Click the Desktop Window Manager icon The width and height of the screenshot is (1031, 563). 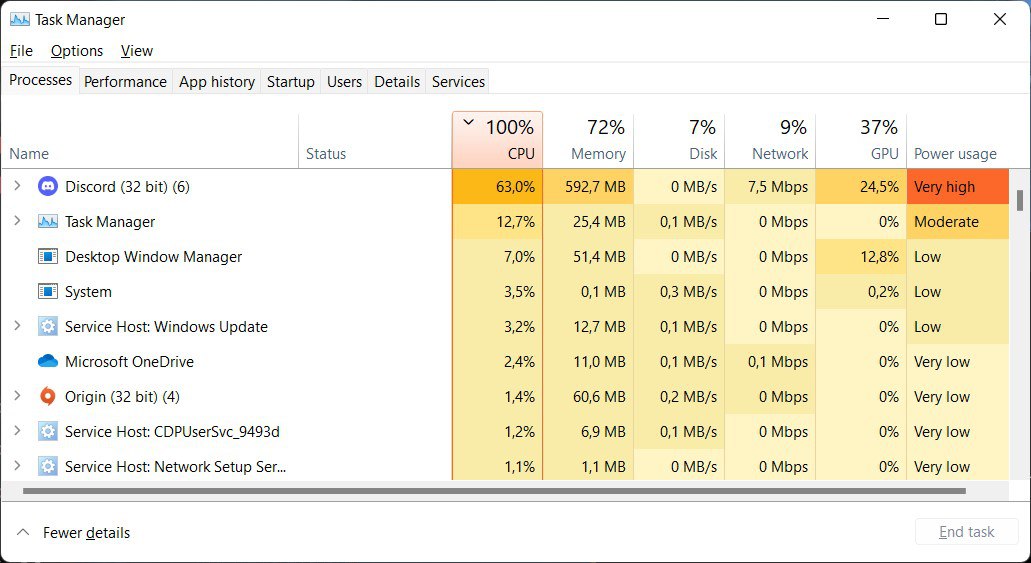click(47, 257)
